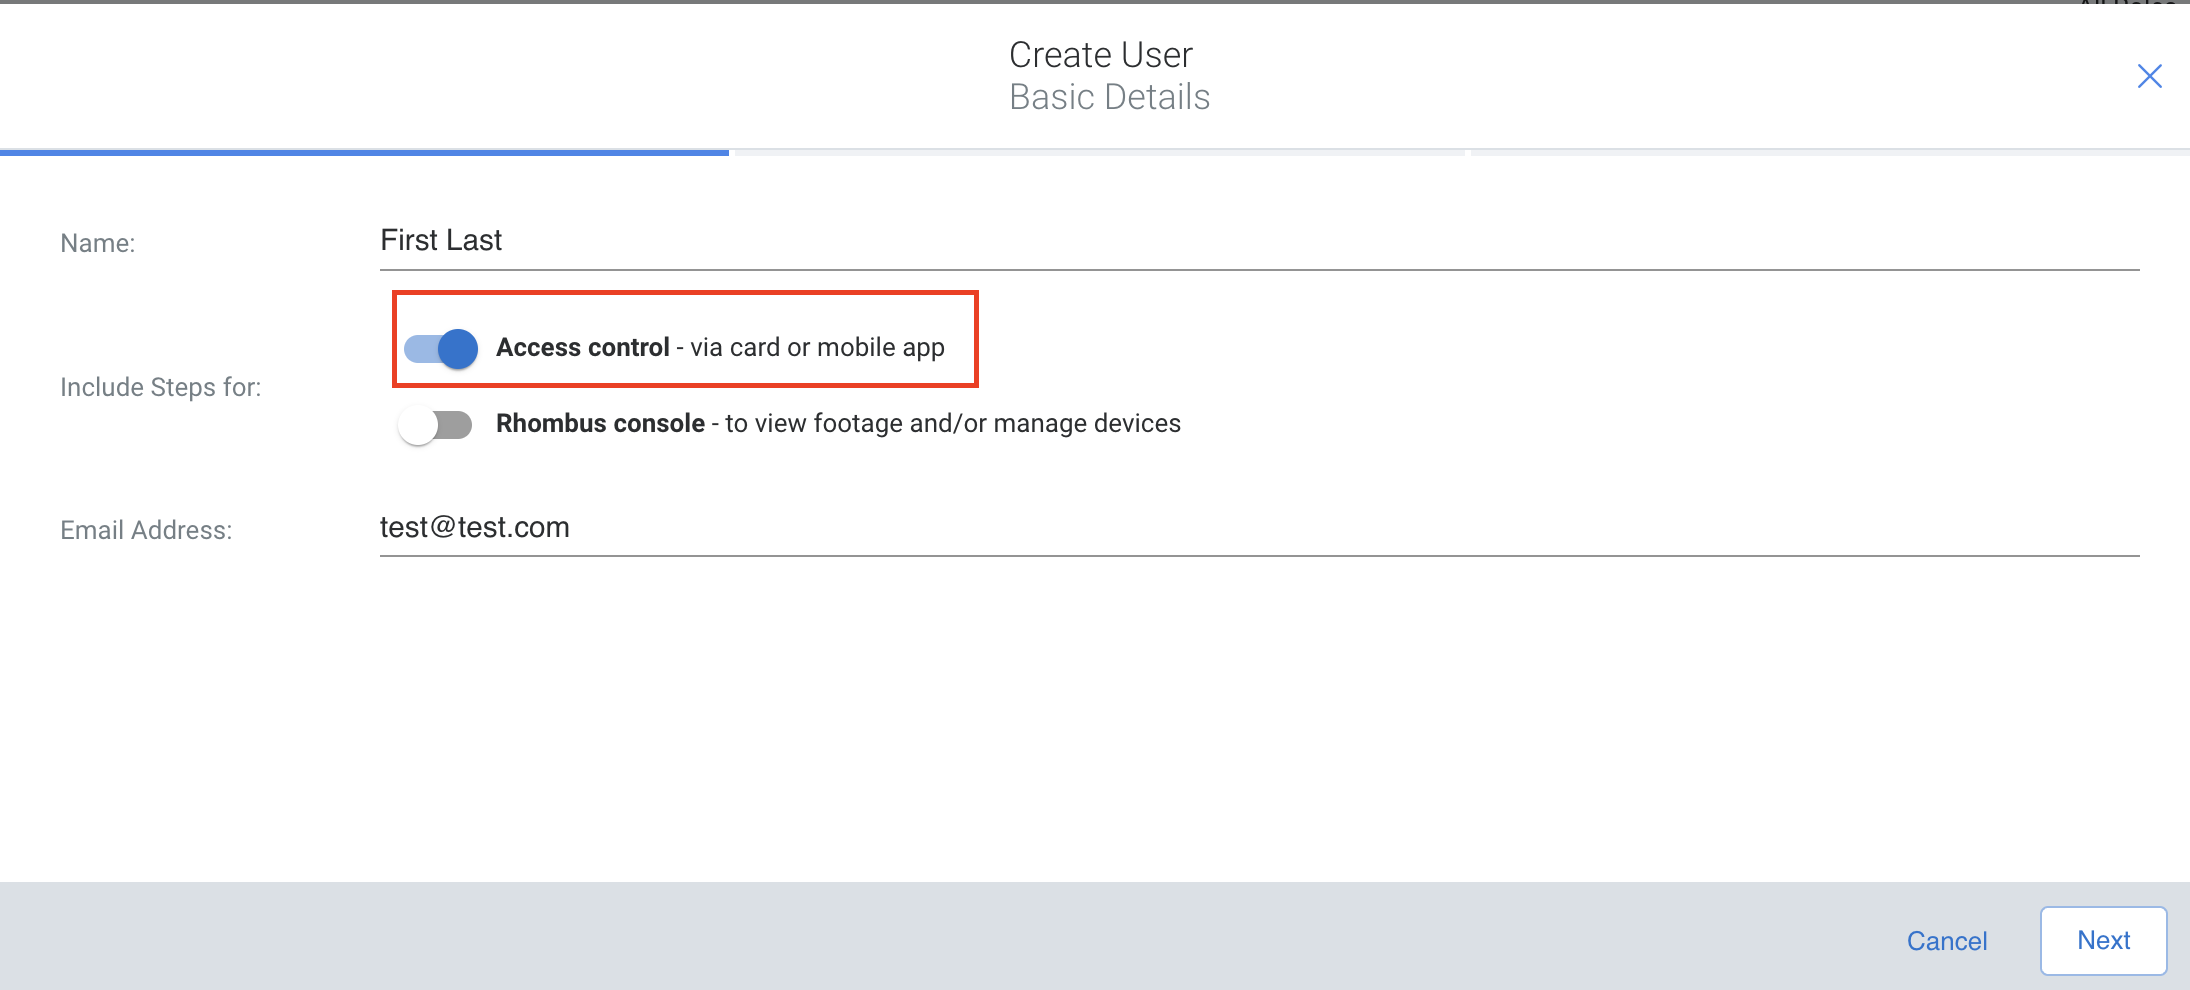Screen dimensions: 2190x990
Task: Click the Name input field
Action: (x=900, y=242)
